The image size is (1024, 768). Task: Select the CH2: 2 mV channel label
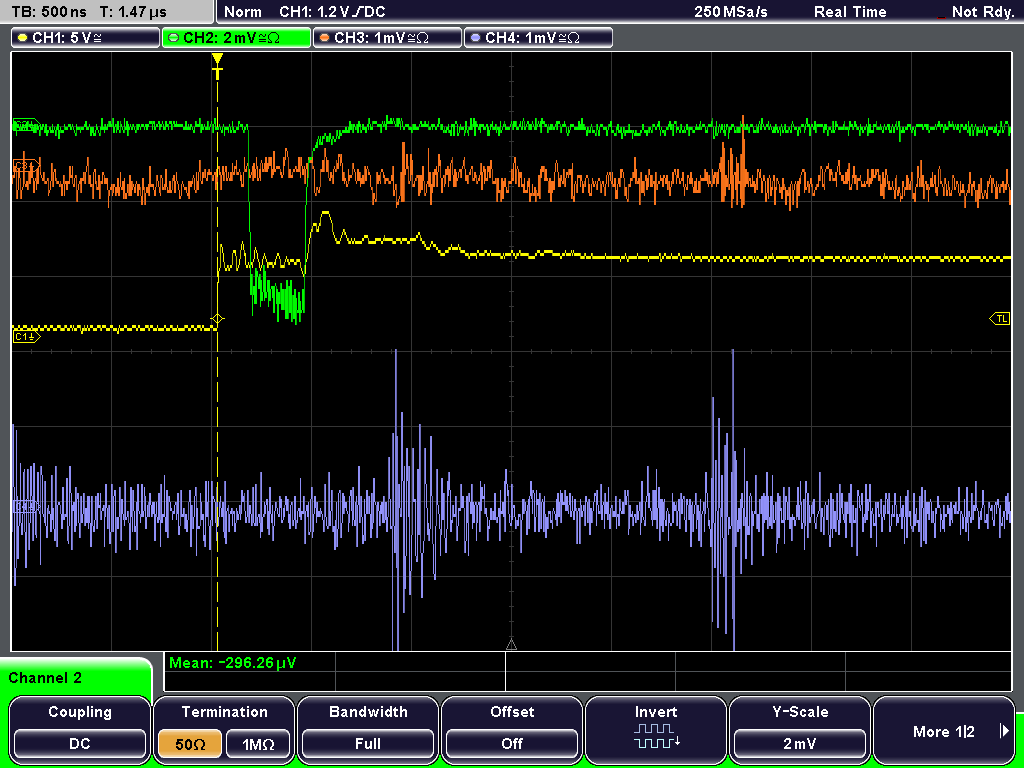click(x=236, y=38)
